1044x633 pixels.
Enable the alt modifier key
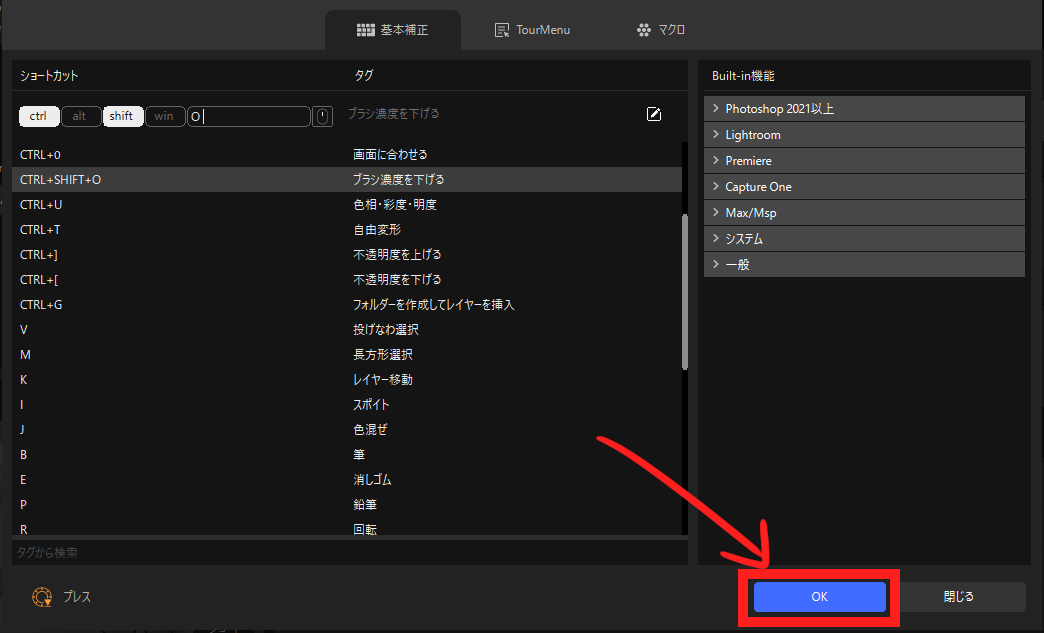coord(80,117)
